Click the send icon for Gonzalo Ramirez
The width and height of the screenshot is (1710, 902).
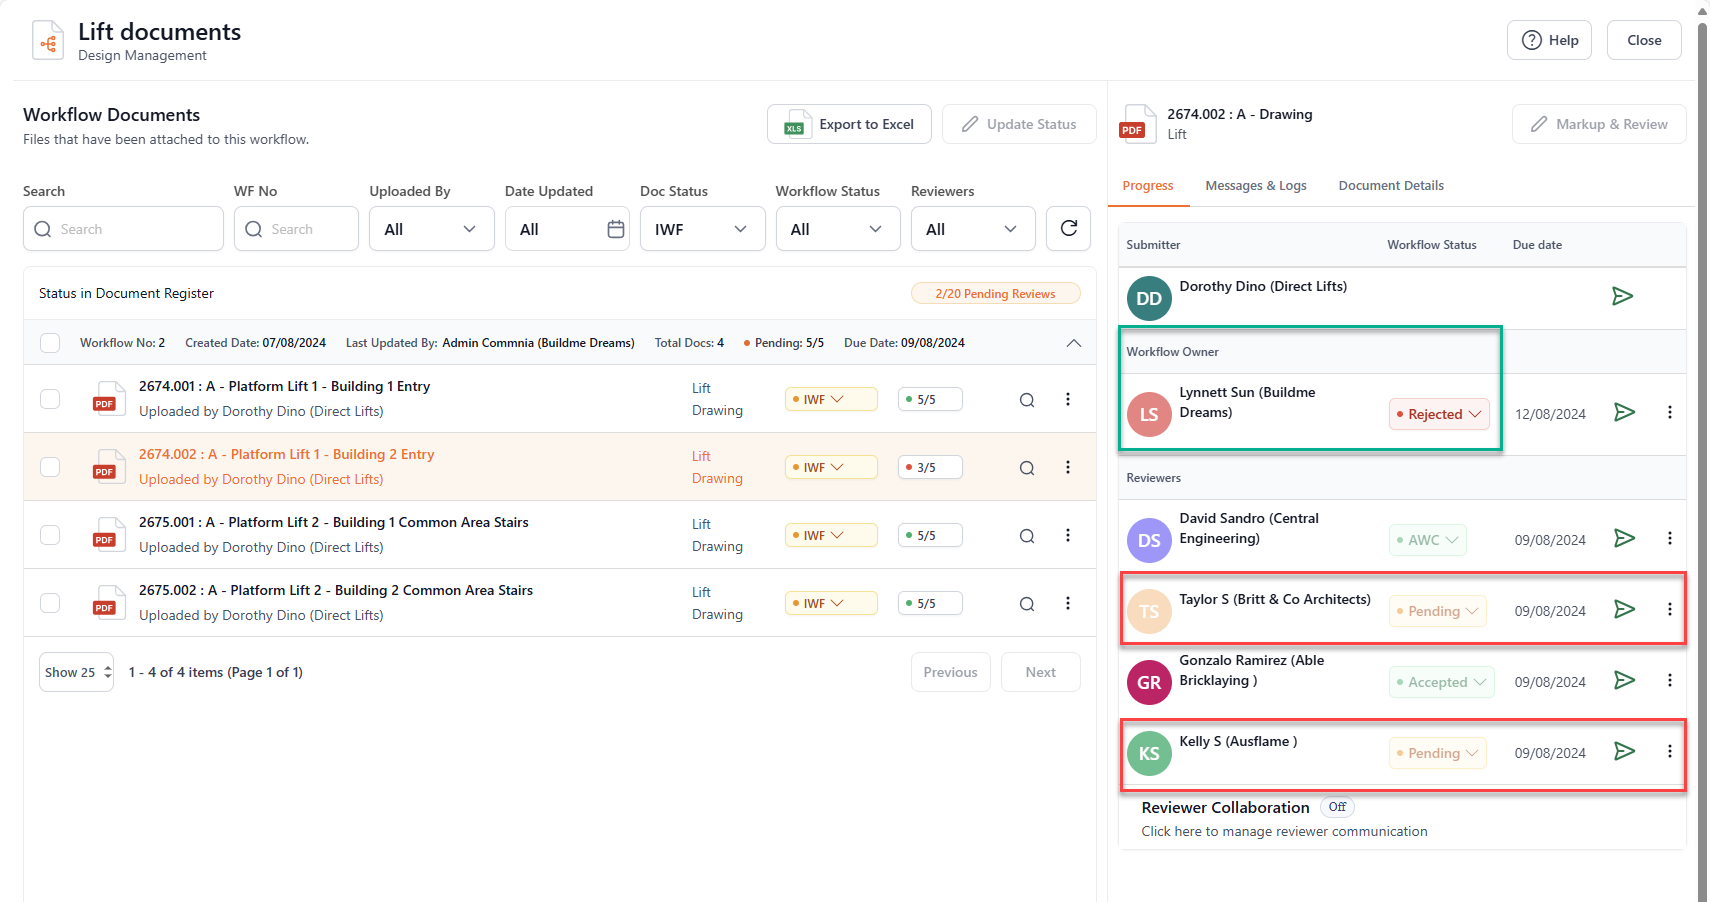click(x=1624, y=680)
